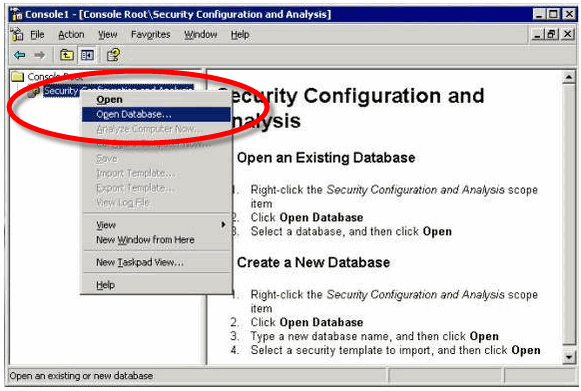Click greyed Analyze Computer Now... entry
The width and height of the screenshot is (581, 391).
tap(156, 129)
